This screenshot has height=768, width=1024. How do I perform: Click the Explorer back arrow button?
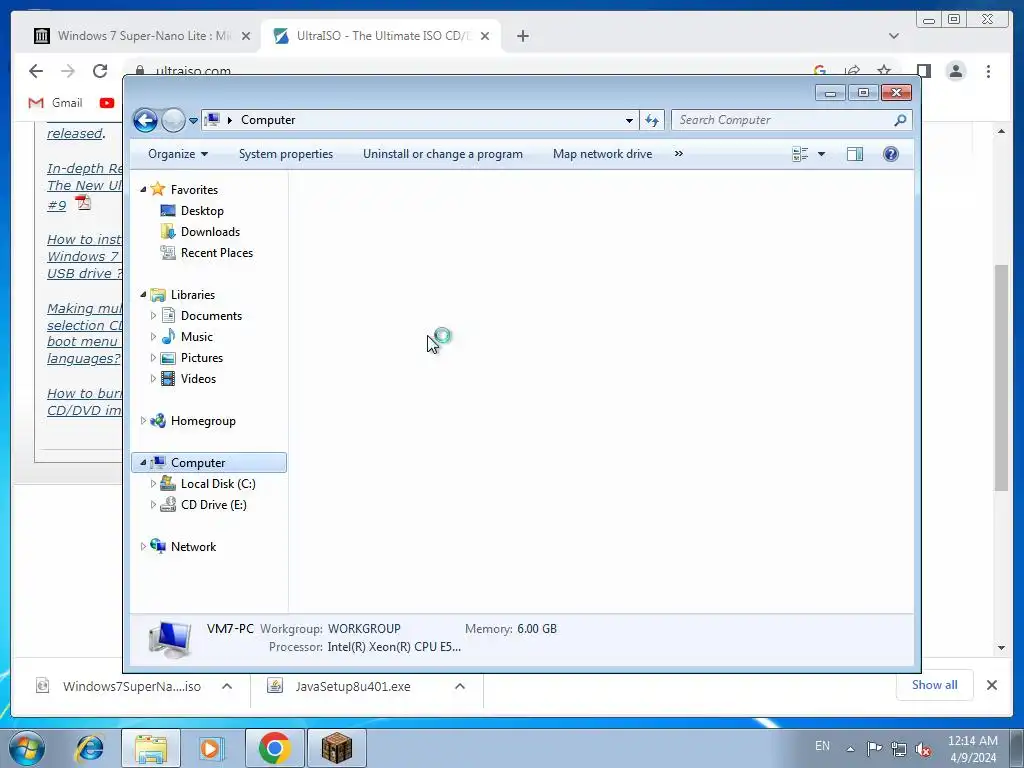pyautogui.click(x=145, y=120)
